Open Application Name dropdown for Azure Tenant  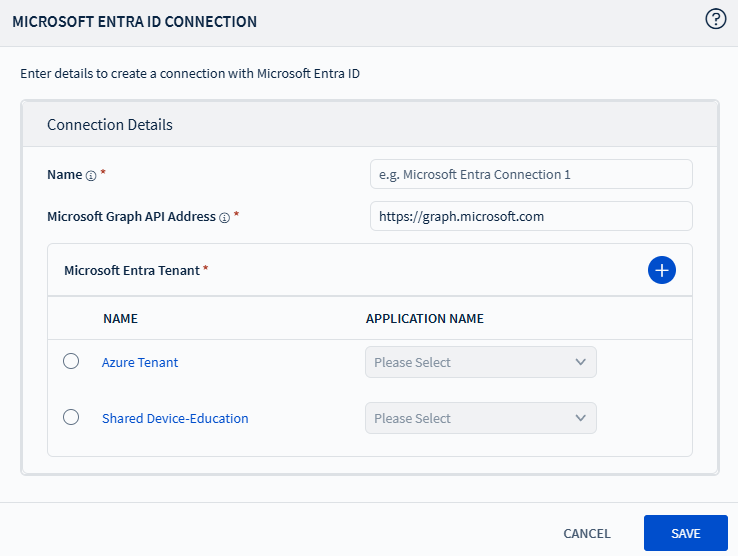pyautogui.click(x=480, y=362)
